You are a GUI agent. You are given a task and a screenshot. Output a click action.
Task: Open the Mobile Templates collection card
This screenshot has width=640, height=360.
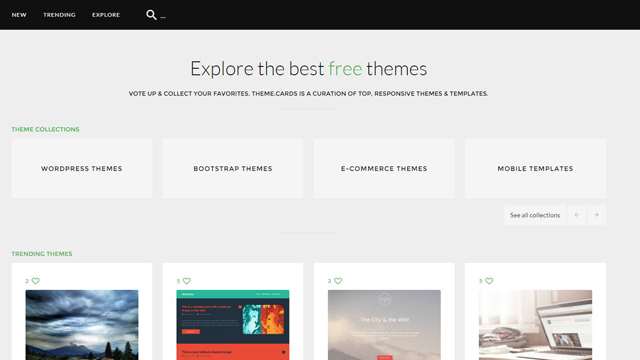point(535,169)
